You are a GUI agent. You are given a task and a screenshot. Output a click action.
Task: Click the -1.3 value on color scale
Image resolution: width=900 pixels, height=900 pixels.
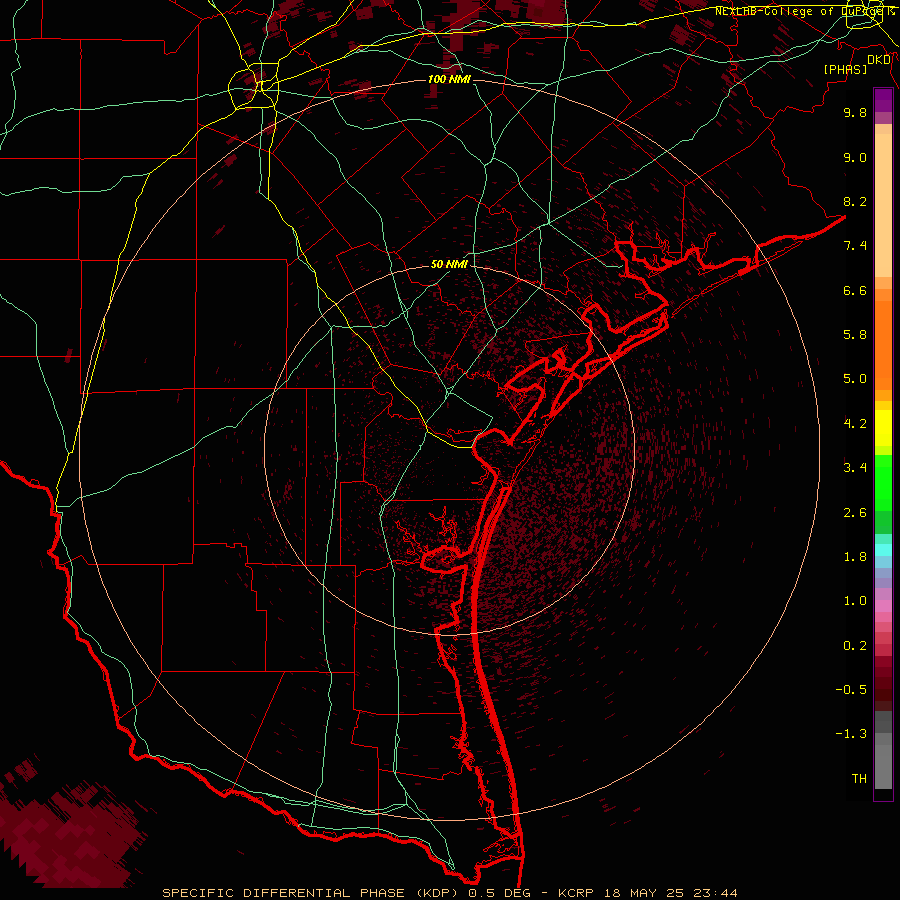tap(851, 734)
